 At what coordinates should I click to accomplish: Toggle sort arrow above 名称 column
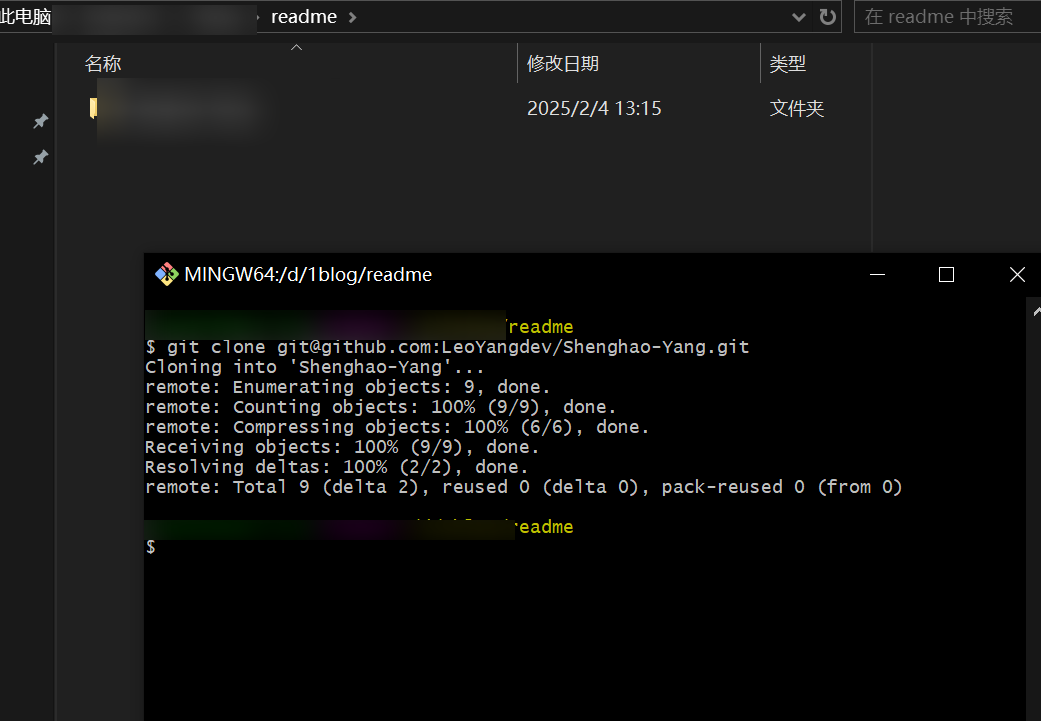point(296,47)
